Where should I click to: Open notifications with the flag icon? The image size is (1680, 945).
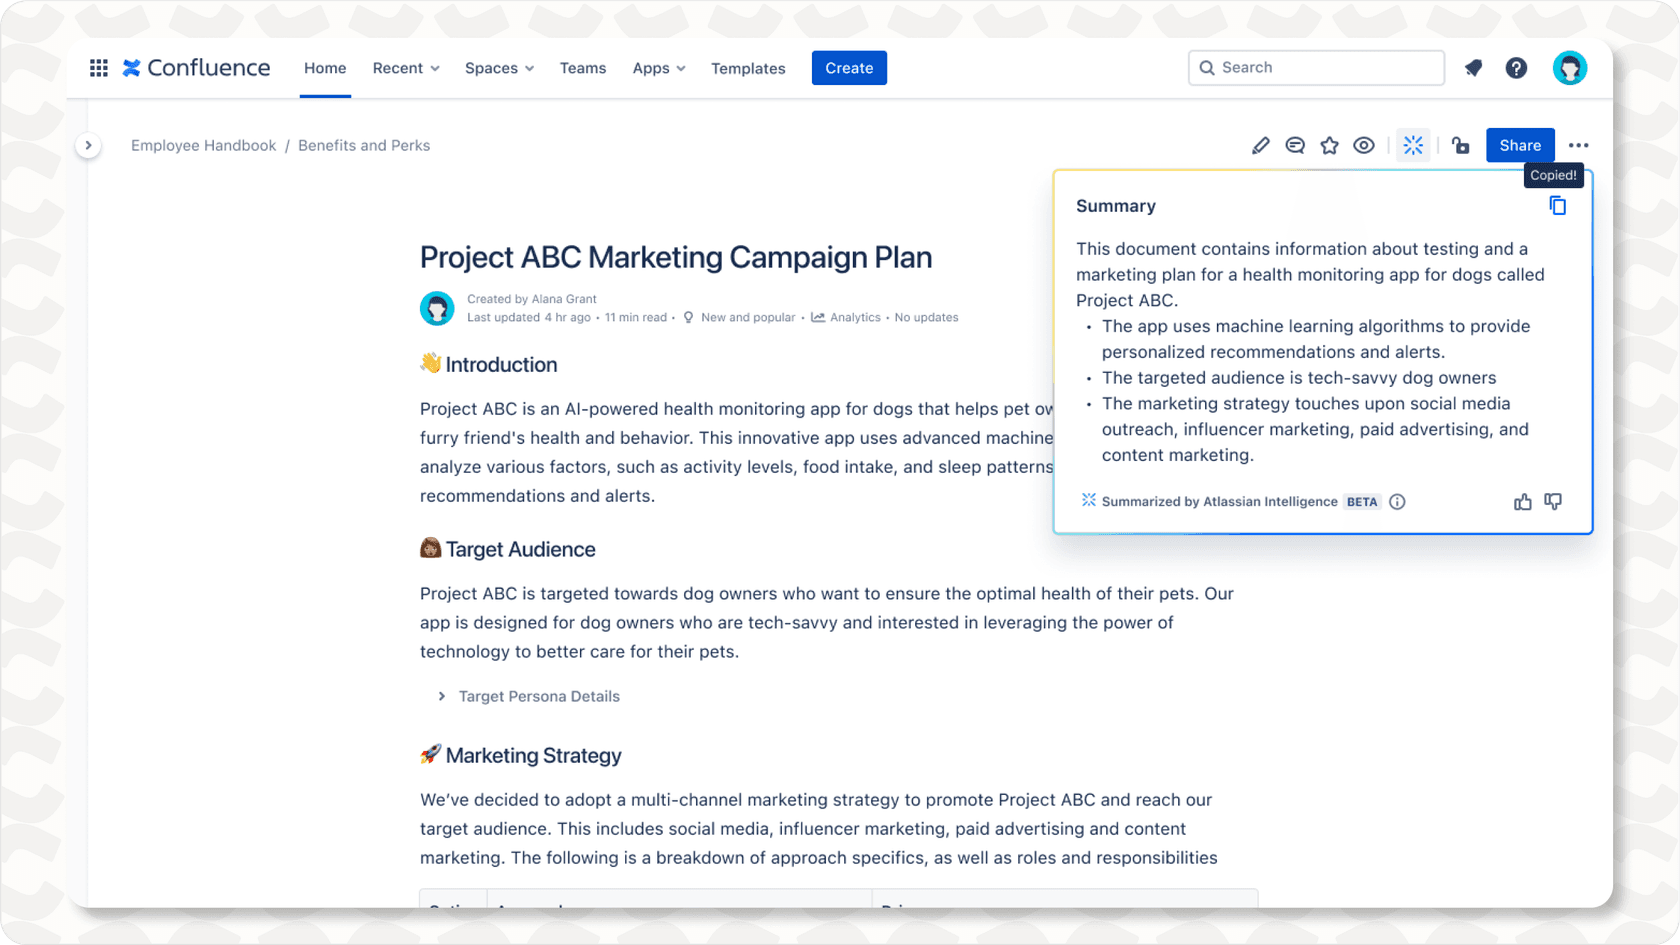(1473, 68)
